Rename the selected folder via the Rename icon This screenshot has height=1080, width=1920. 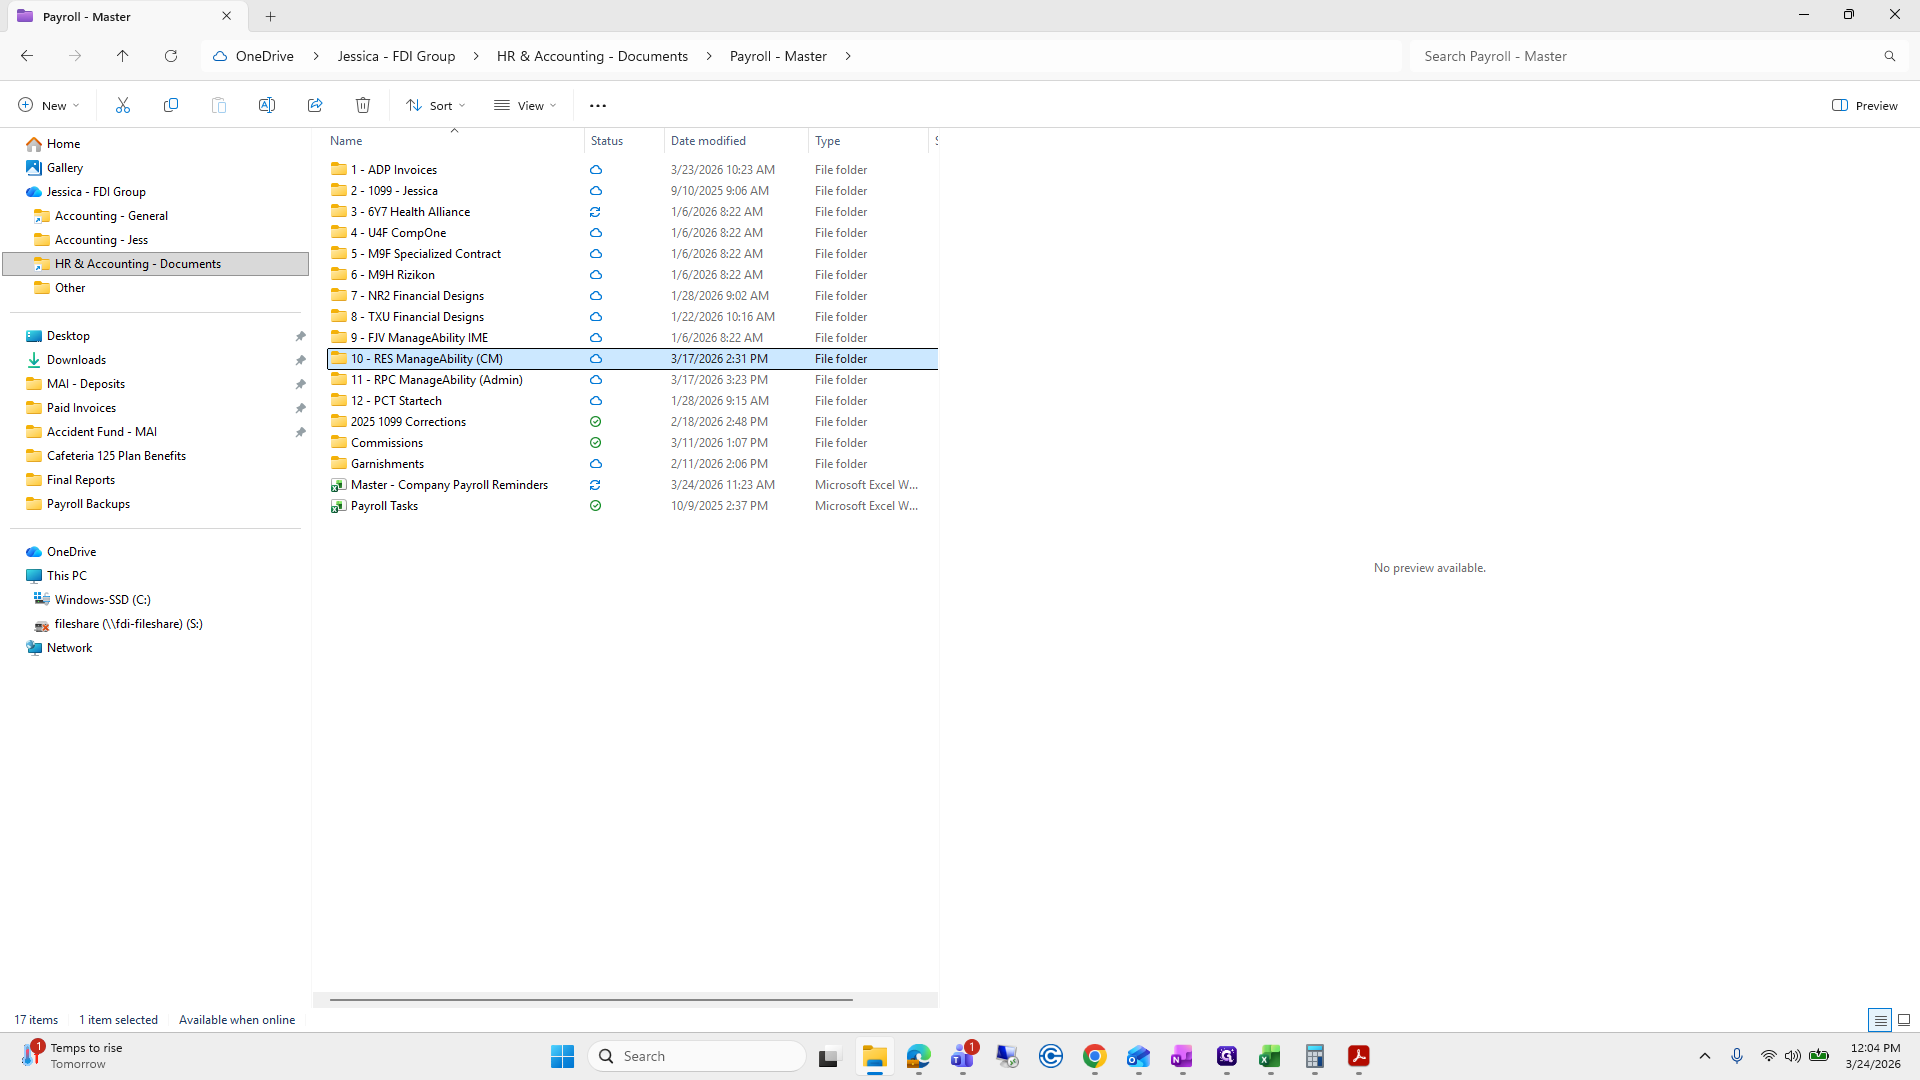tap(267, 105)
